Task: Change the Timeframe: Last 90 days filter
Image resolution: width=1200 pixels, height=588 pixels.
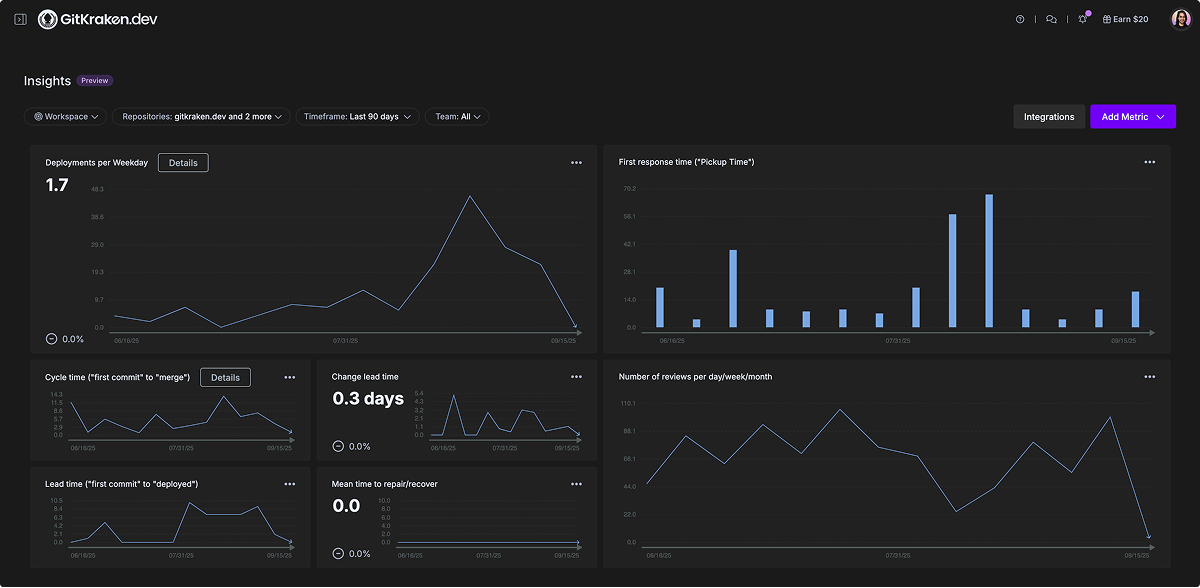Action: pos(357,117)
